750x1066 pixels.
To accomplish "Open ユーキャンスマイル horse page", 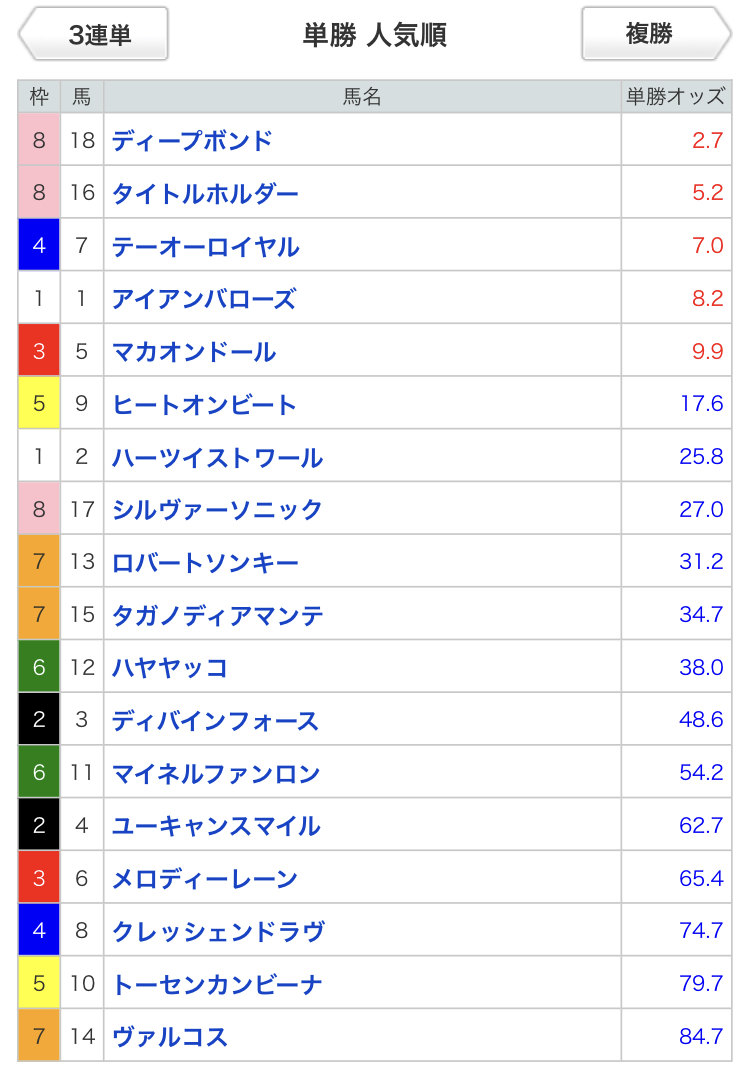I will click(x=216, y=826).
